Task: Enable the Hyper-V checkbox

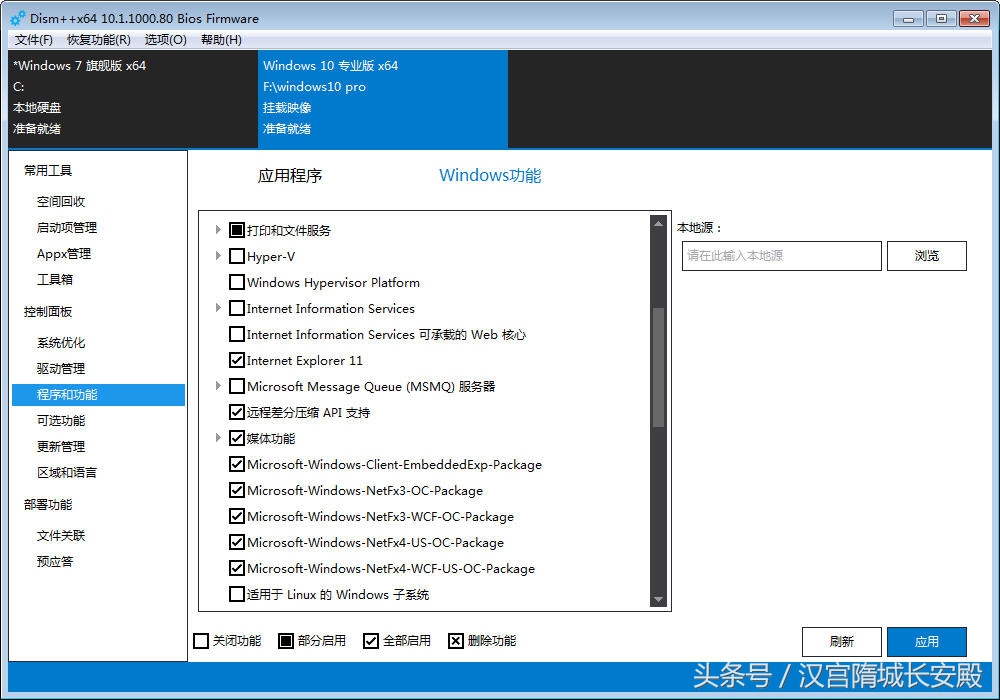Action: [237, 256]
